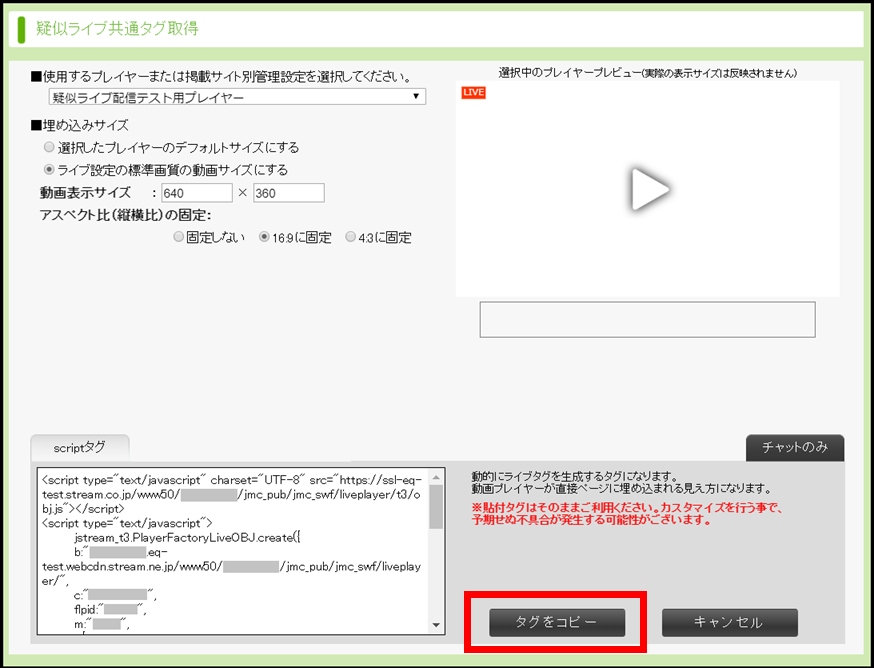Click the empty box below the preview
This screenshot has width=874, height=668.
click(x=647, y=320)
